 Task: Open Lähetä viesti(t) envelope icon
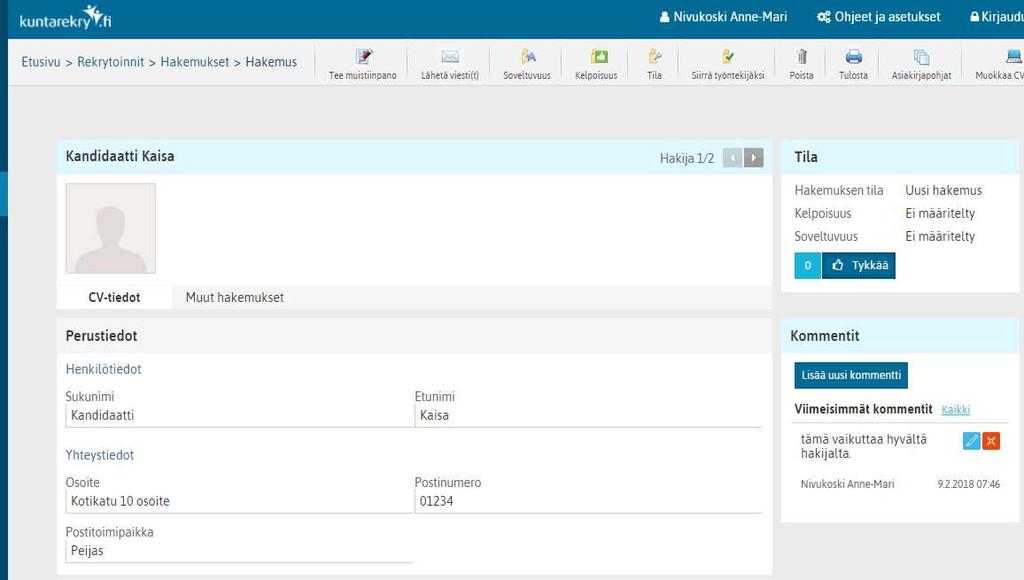point(450,57)
